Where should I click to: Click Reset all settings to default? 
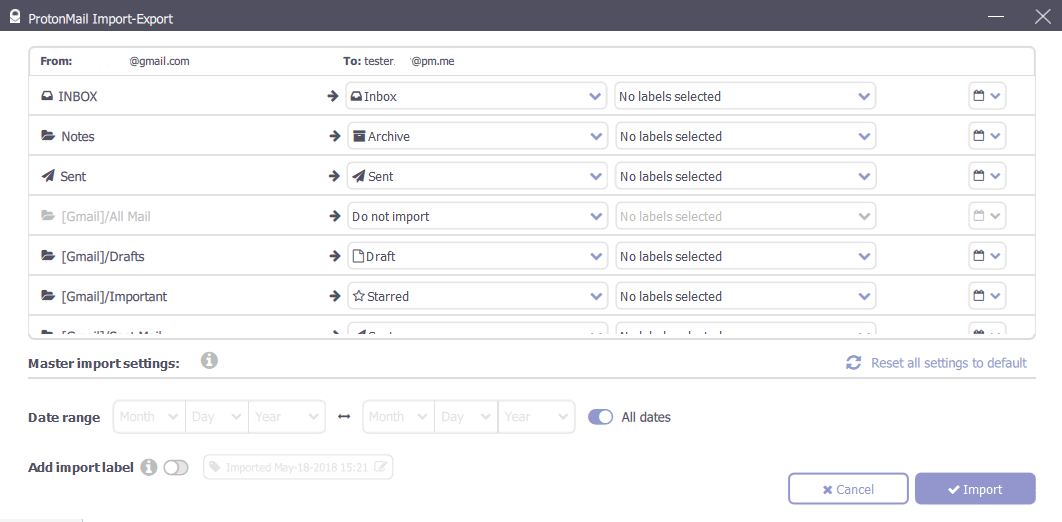click(x=949, y=363)
